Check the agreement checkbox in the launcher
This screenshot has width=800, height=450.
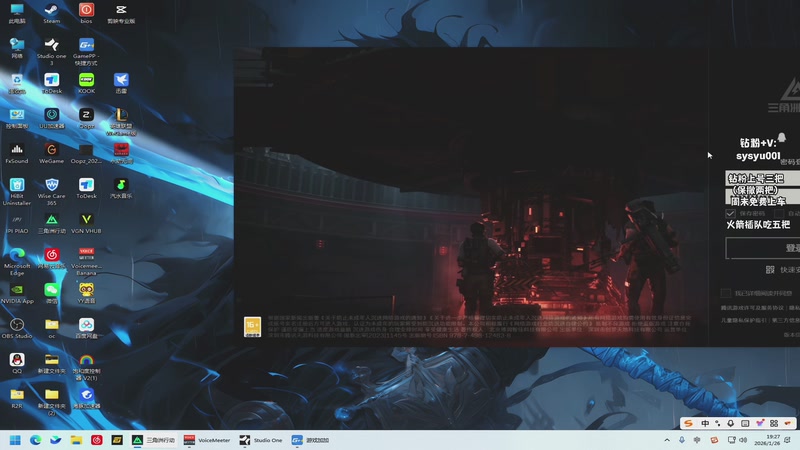click(x=726, y=293)
